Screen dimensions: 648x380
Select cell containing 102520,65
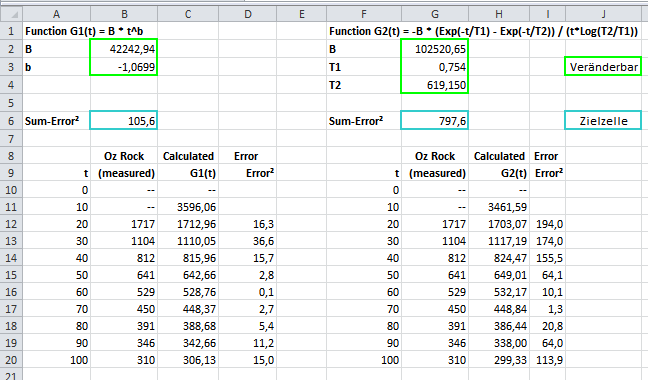tap(435, 49)
